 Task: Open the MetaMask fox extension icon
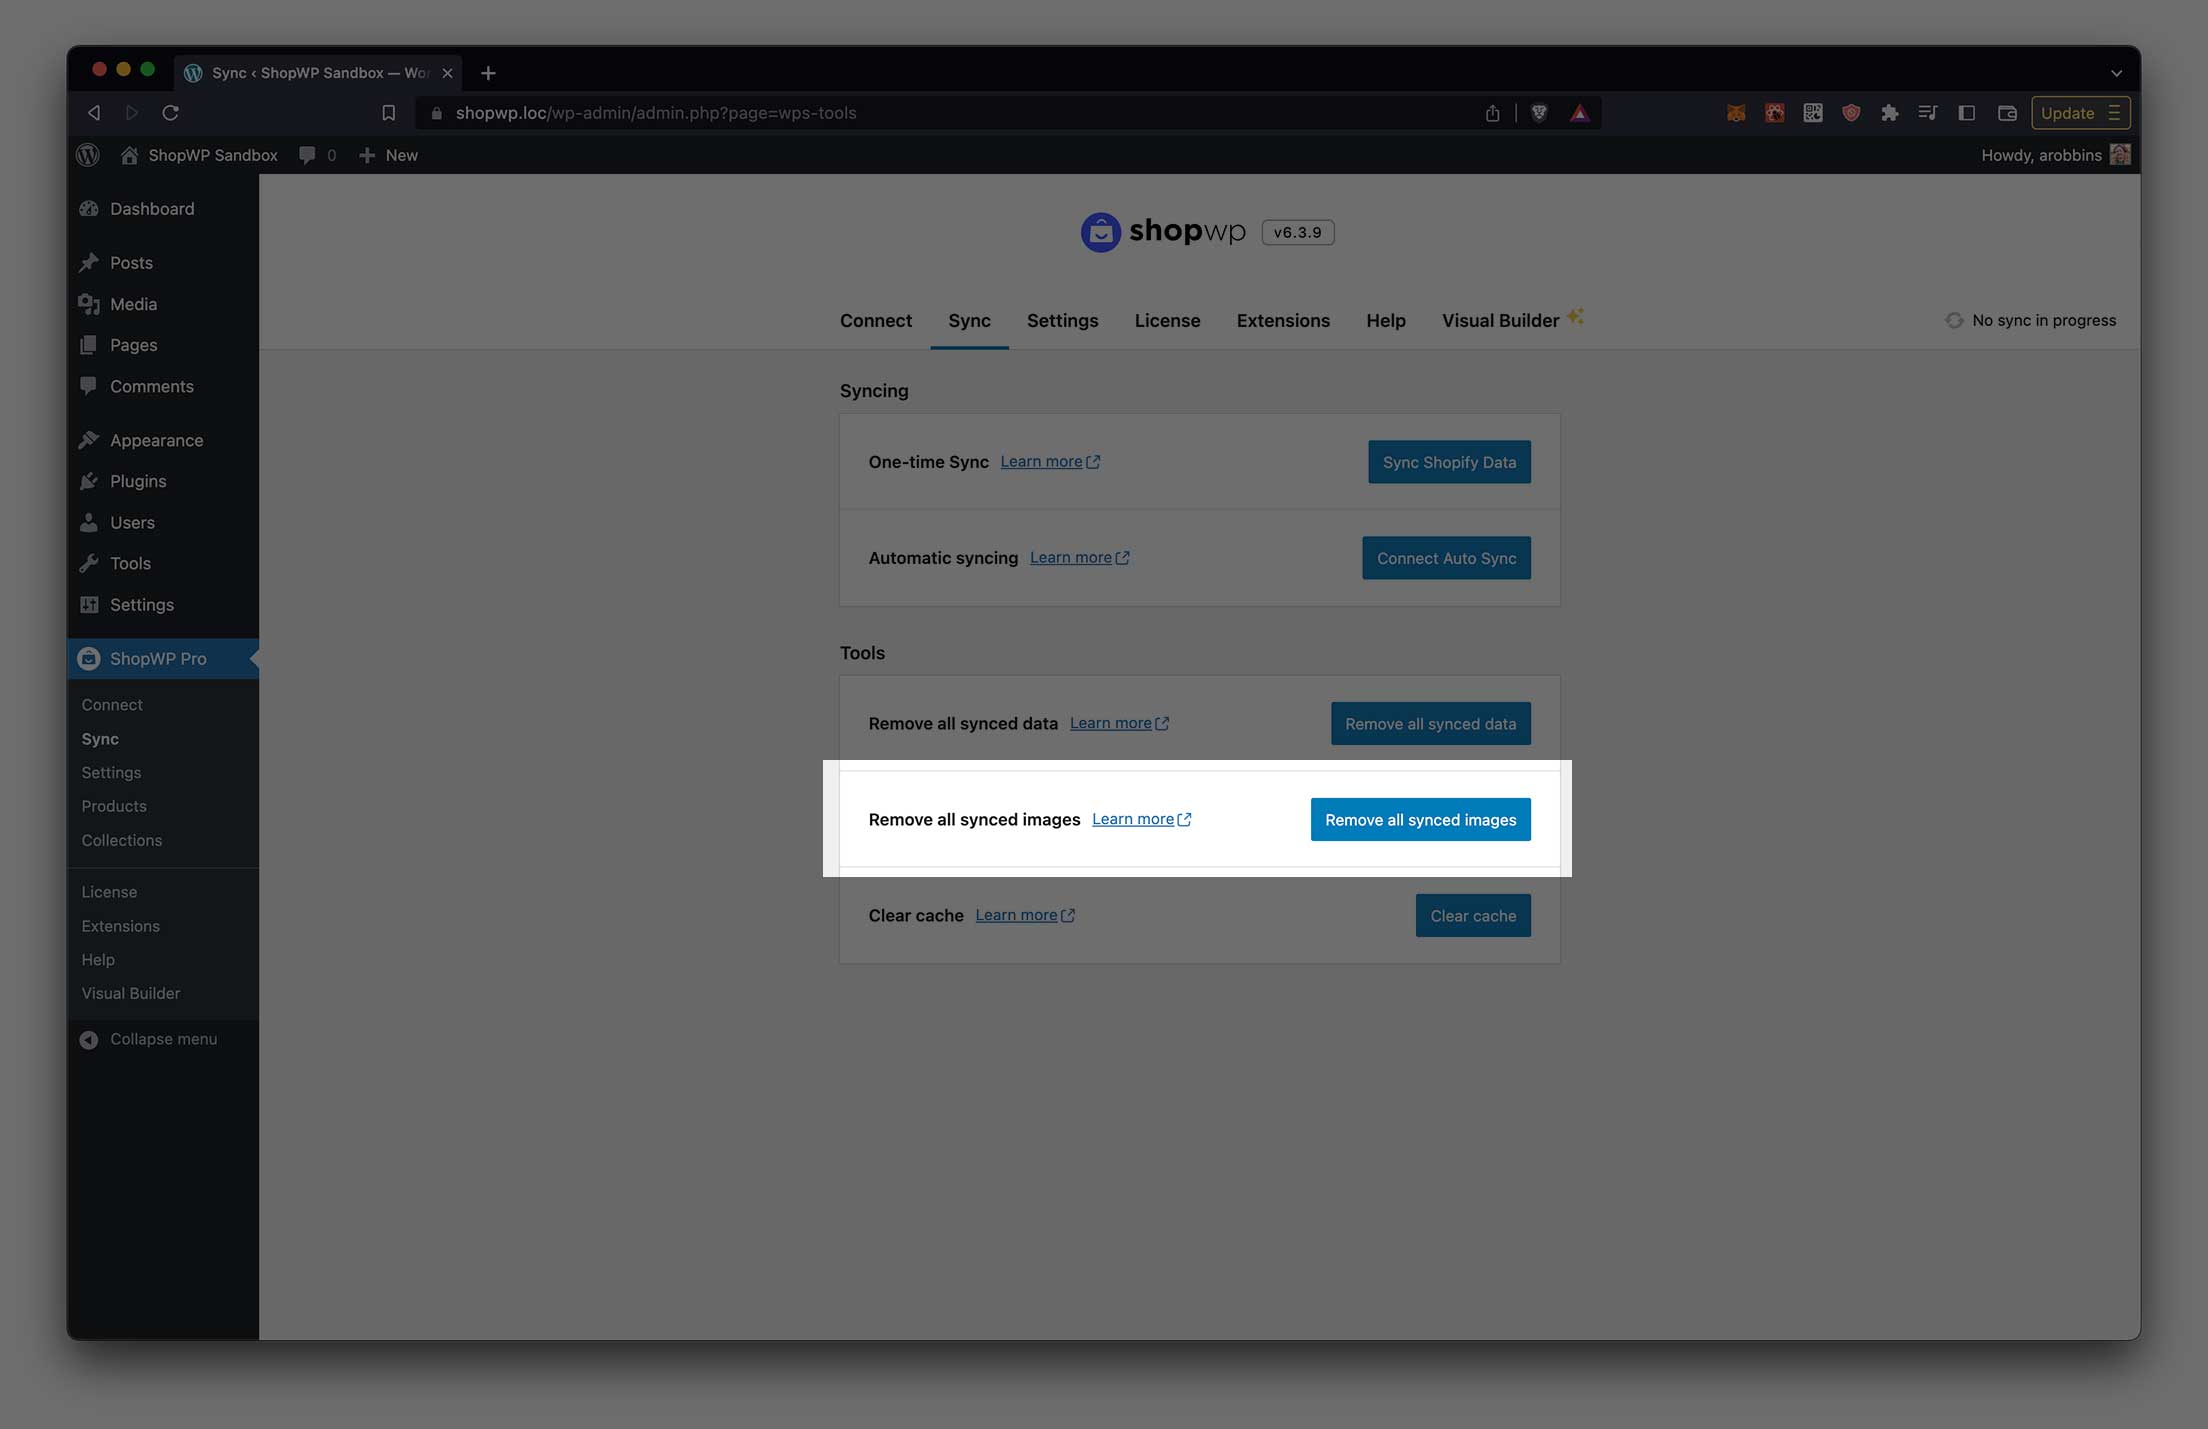coord(1736,113)
